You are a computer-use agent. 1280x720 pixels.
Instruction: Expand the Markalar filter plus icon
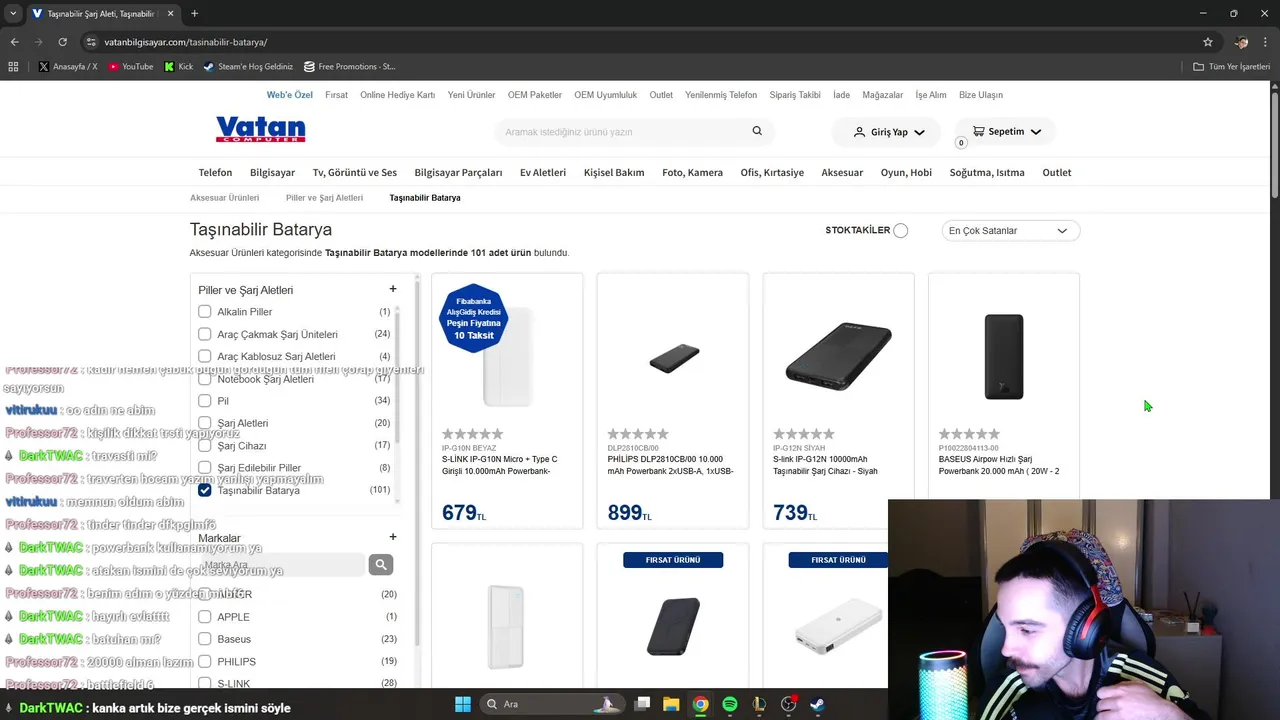tap(393, 537)
